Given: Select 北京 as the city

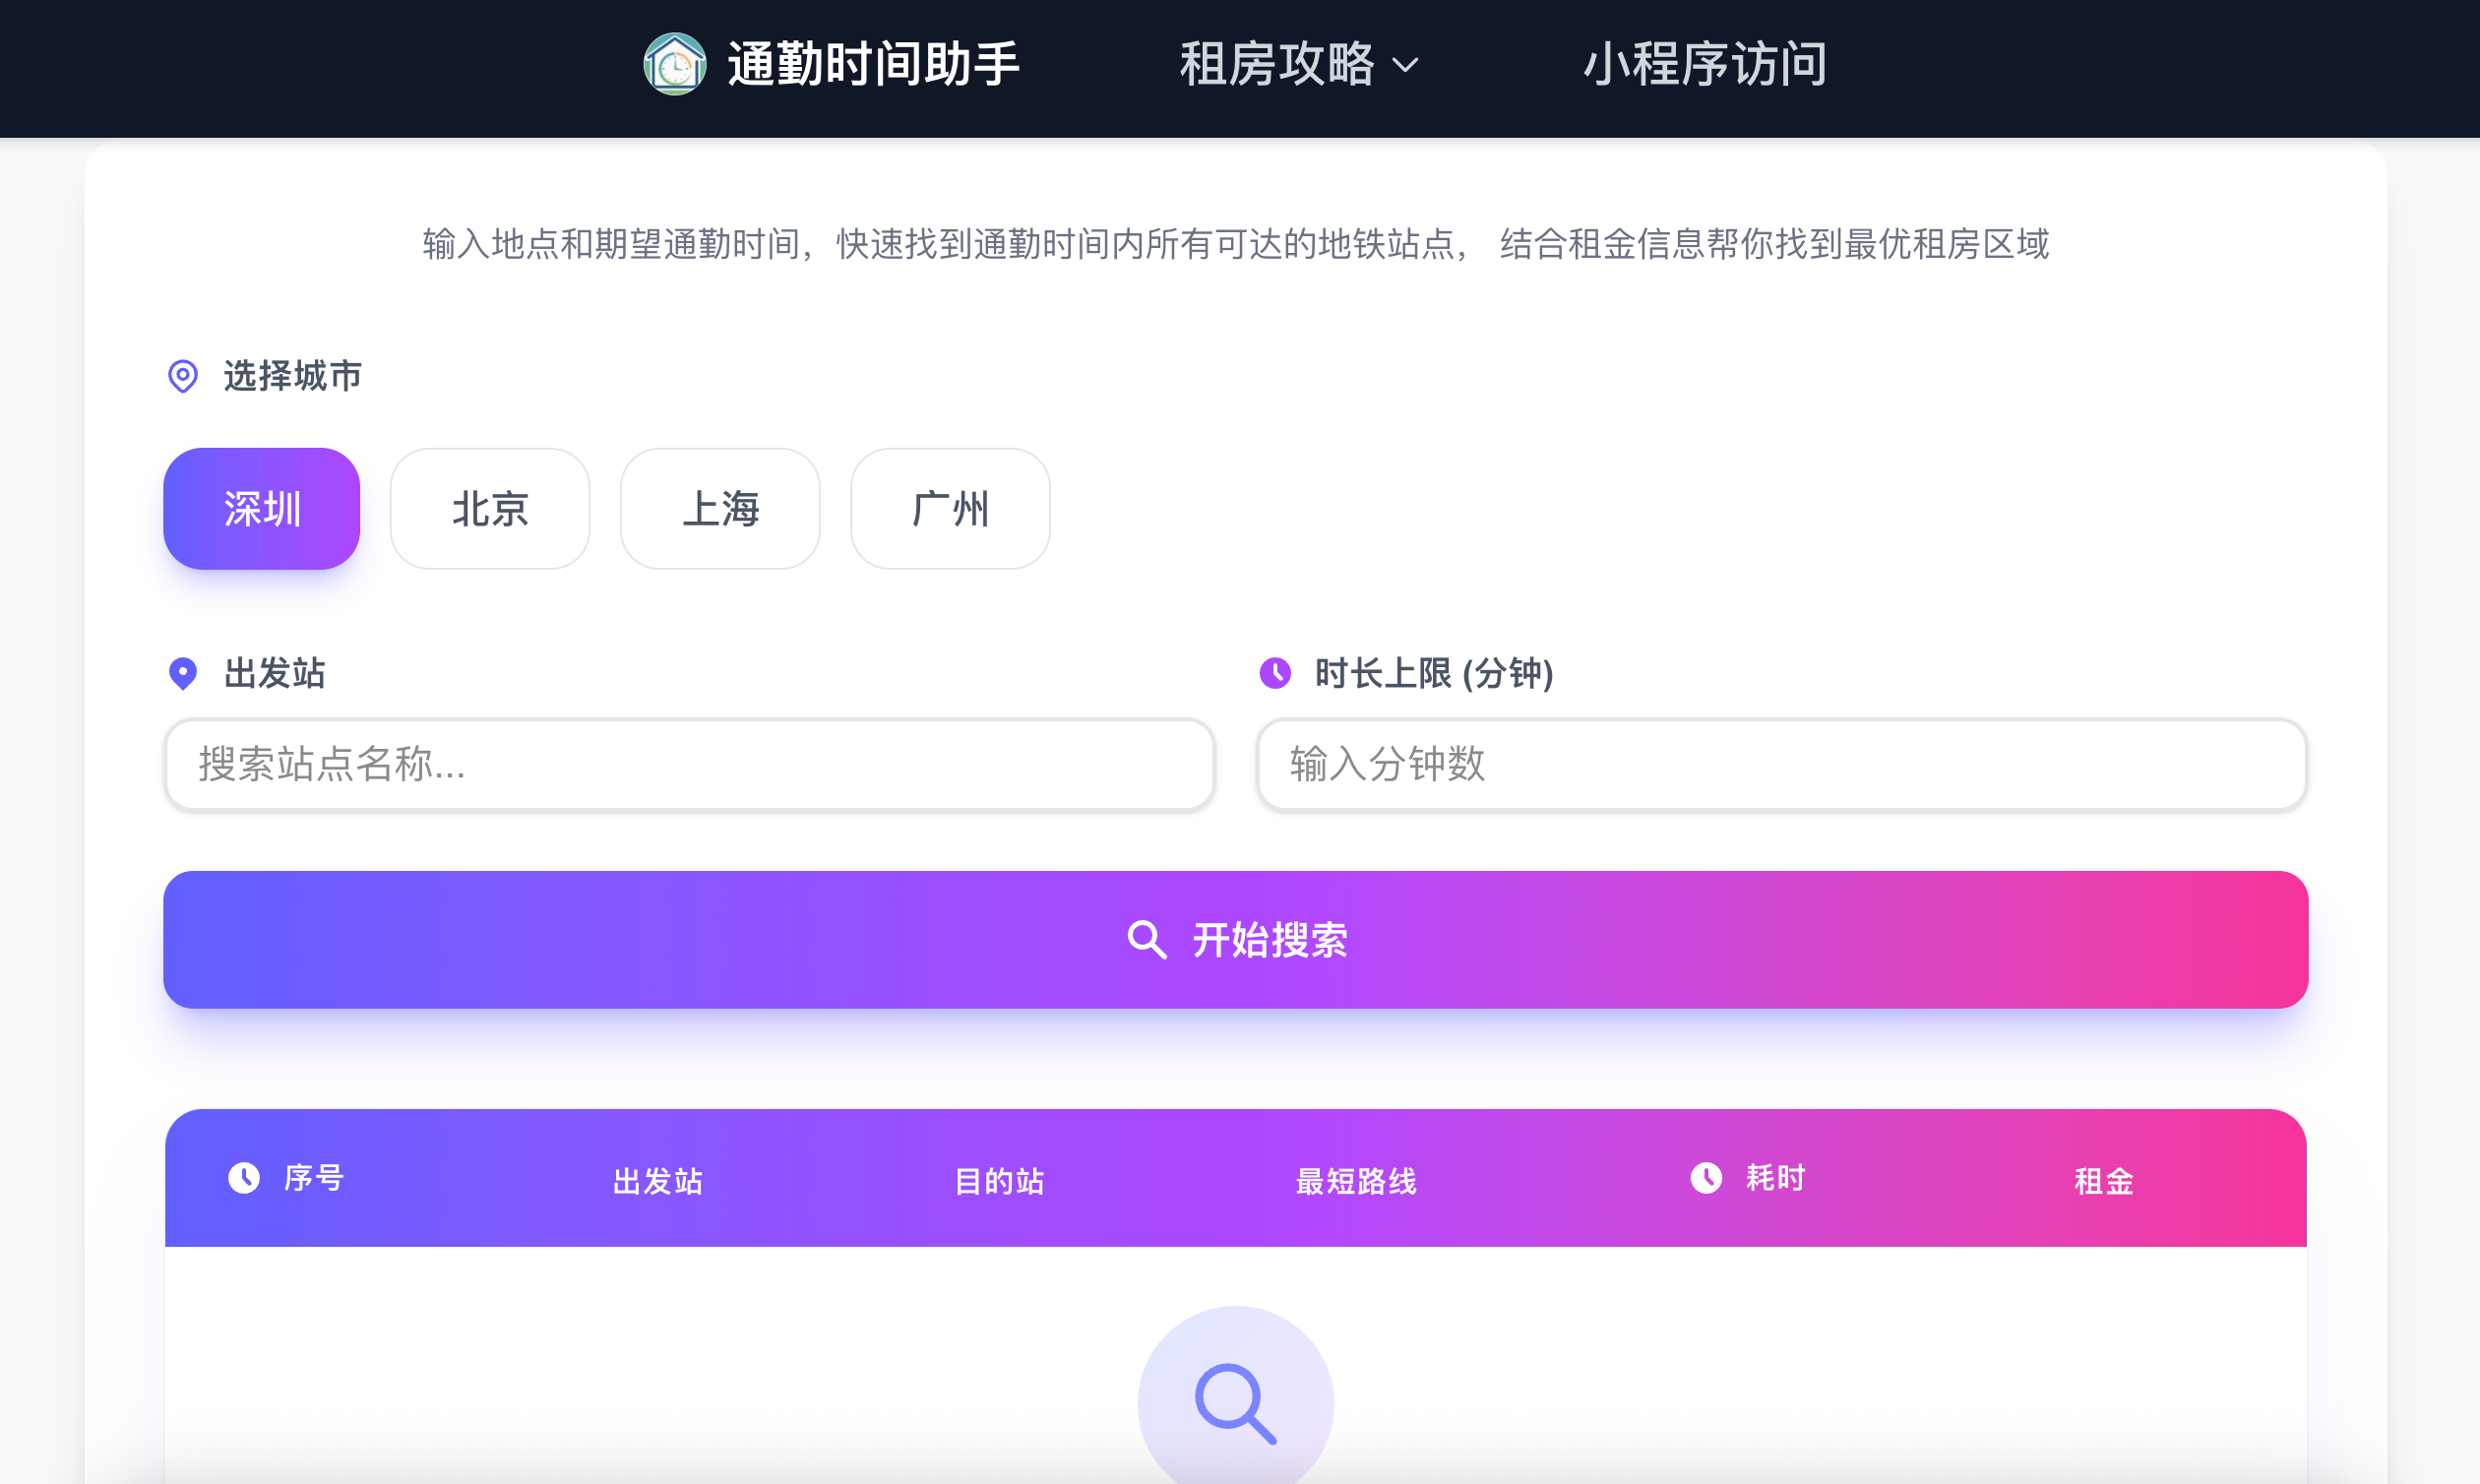Looking at the screenshot, I should coord(489,509).
